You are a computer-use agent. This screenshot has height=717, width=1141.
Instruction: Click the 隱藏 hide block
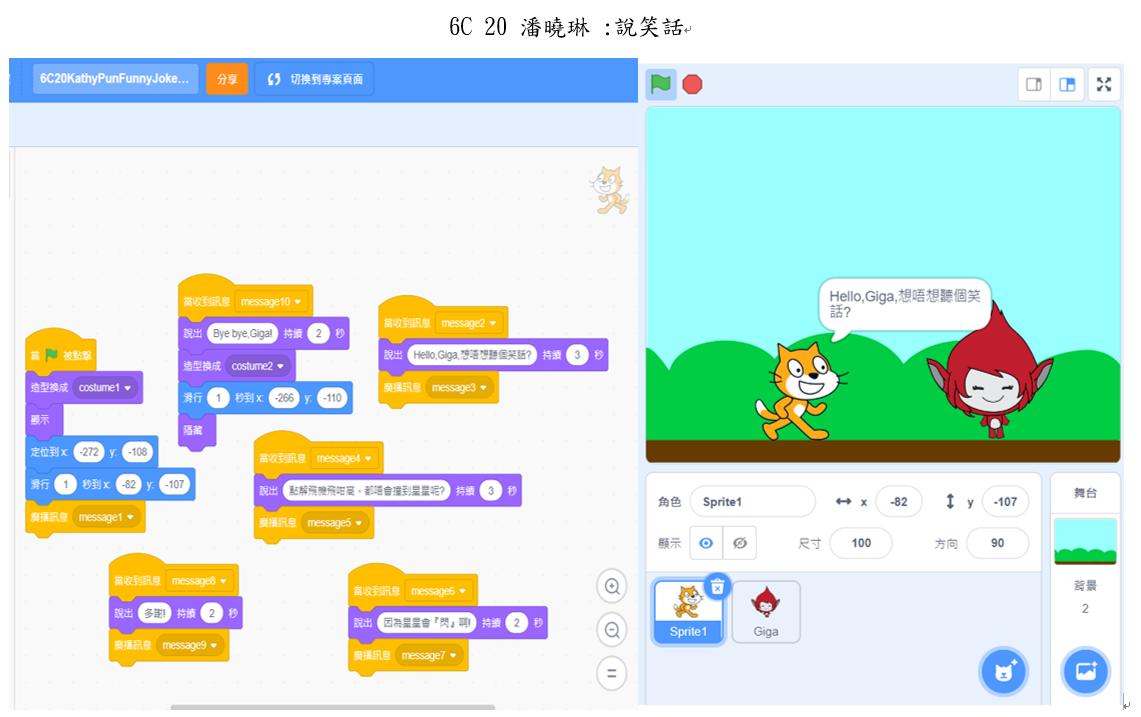click(x=197, y=429)
